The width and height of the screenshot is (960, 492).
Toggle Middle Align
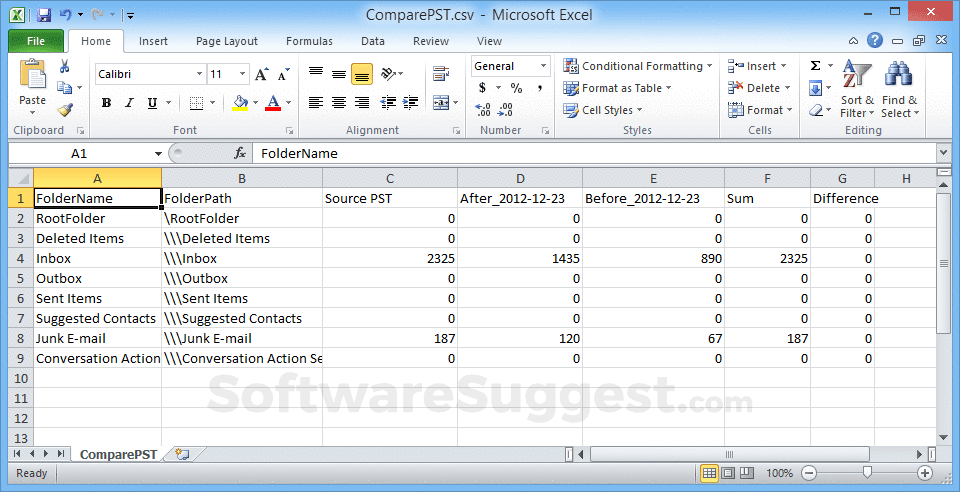pos(339,74)
